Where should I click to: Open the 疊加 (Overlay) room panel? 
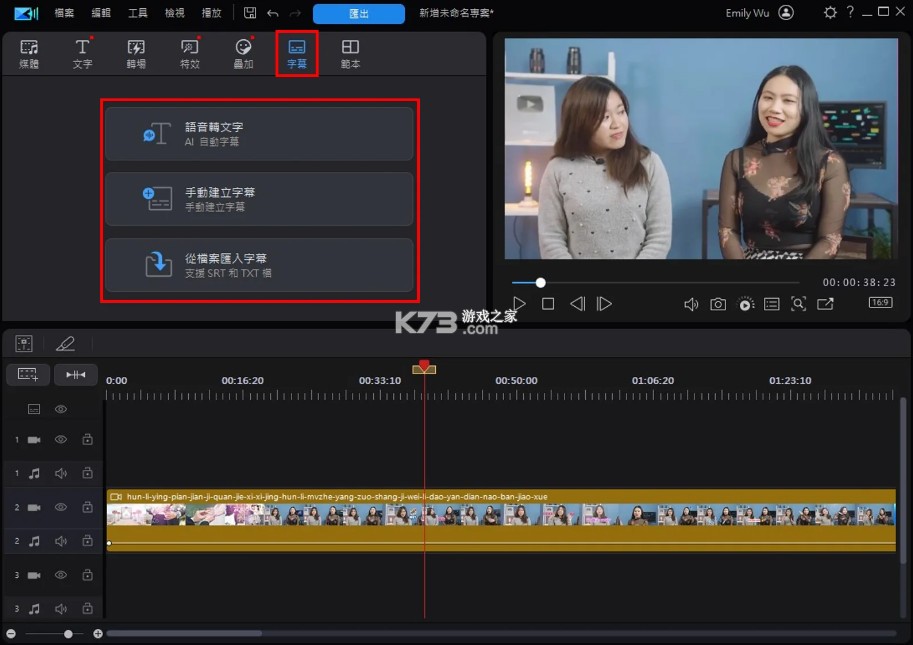[x=243, y=53]
